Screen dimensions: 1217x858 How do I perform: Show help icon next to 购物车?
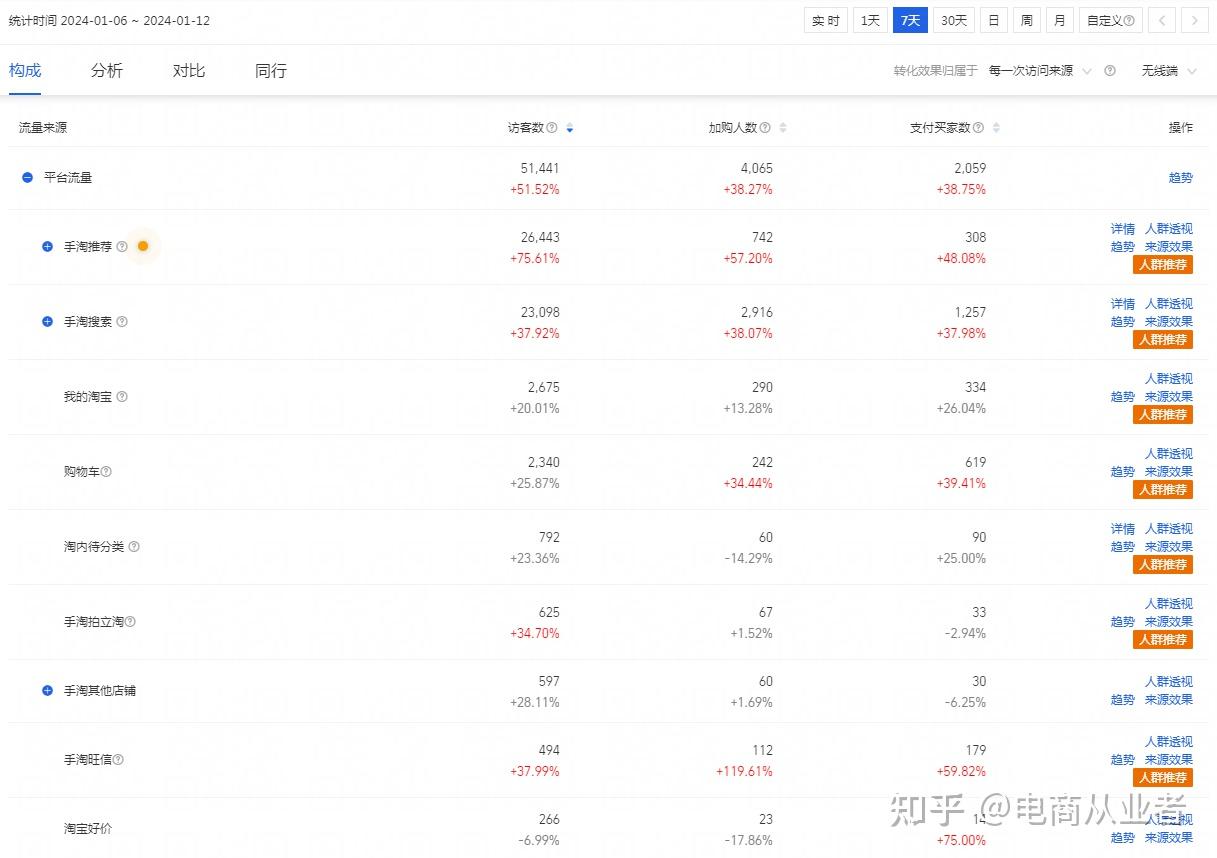pos(106,472)
